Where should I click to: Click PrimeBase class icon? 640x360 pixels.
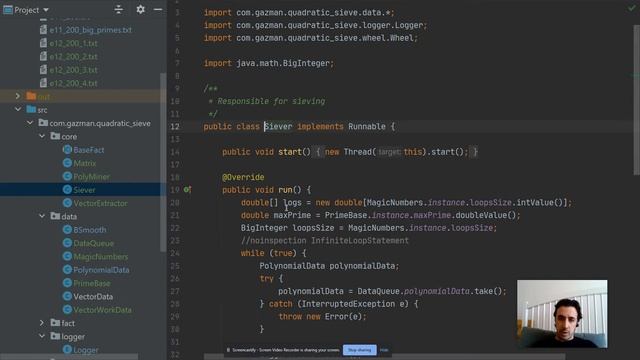67,283
